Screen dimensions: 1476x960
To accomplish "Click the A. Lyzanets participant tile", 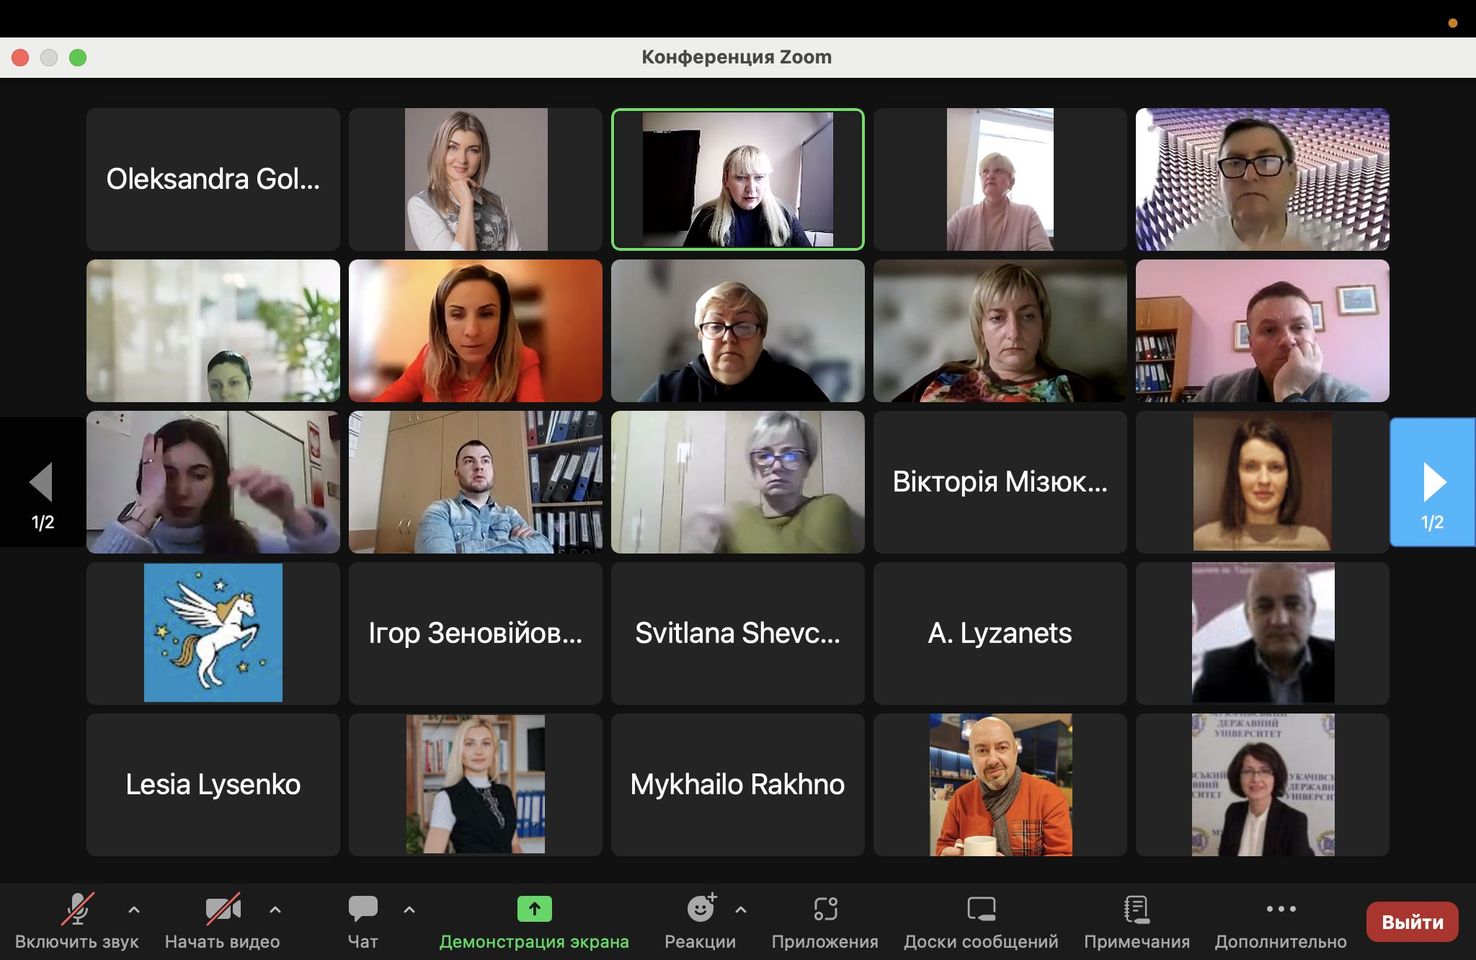I will click(999, 633).
